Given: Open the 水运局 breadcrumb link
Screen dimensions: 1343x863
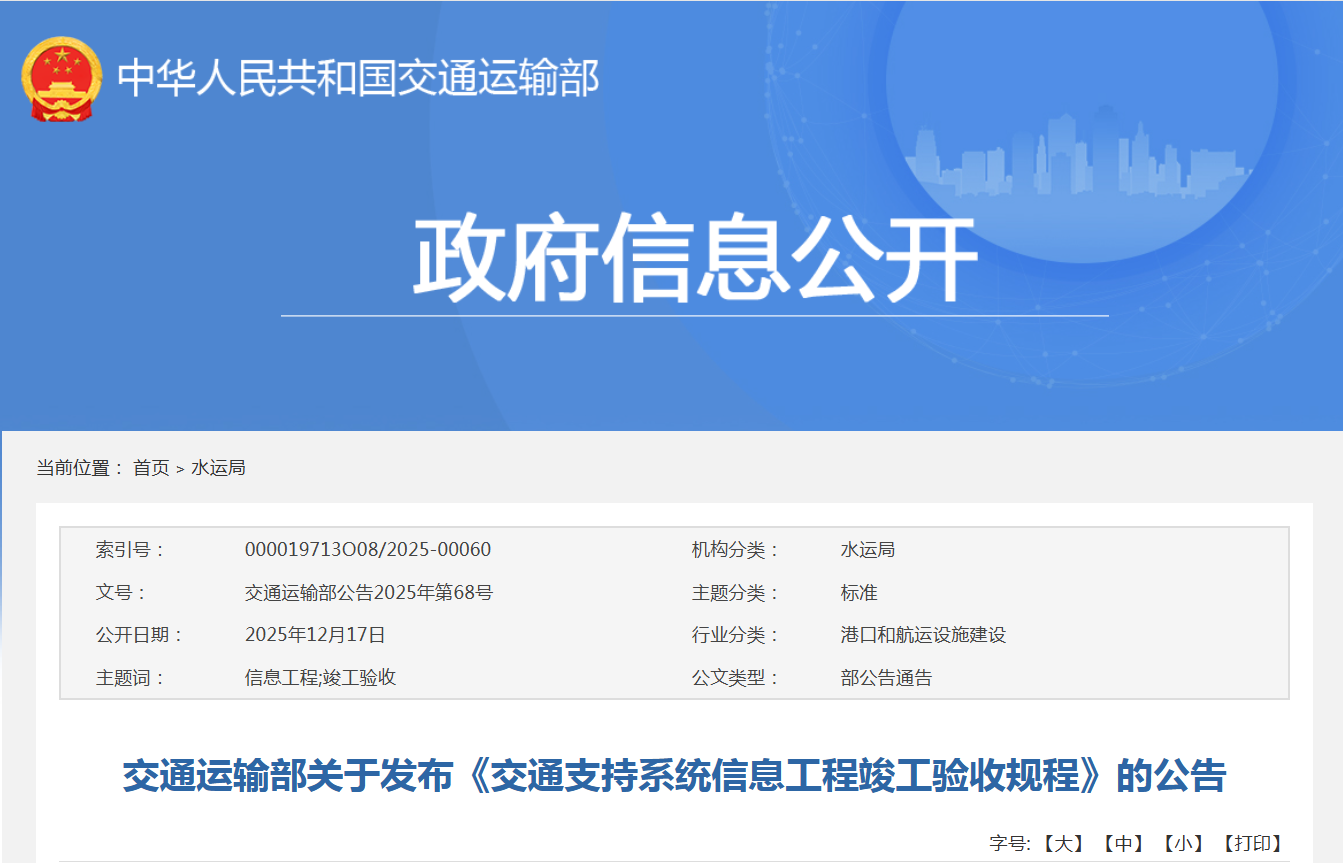Looking at the screenshot, I should pos(218,468).
